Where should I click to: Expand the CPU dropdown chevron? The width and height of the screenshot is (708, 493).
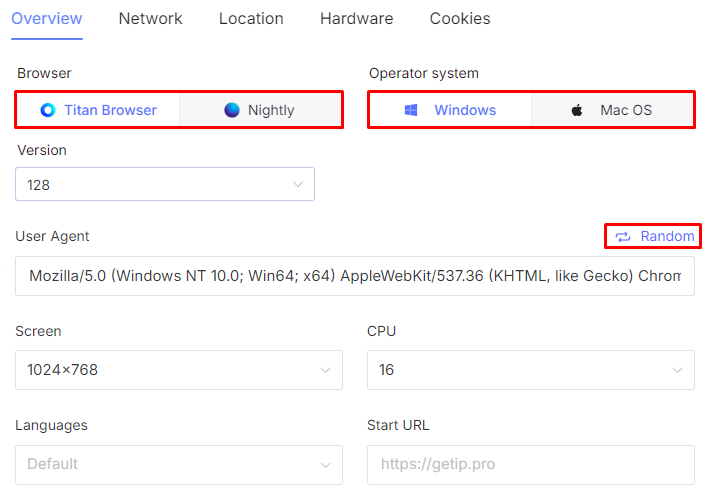(677, 370)
